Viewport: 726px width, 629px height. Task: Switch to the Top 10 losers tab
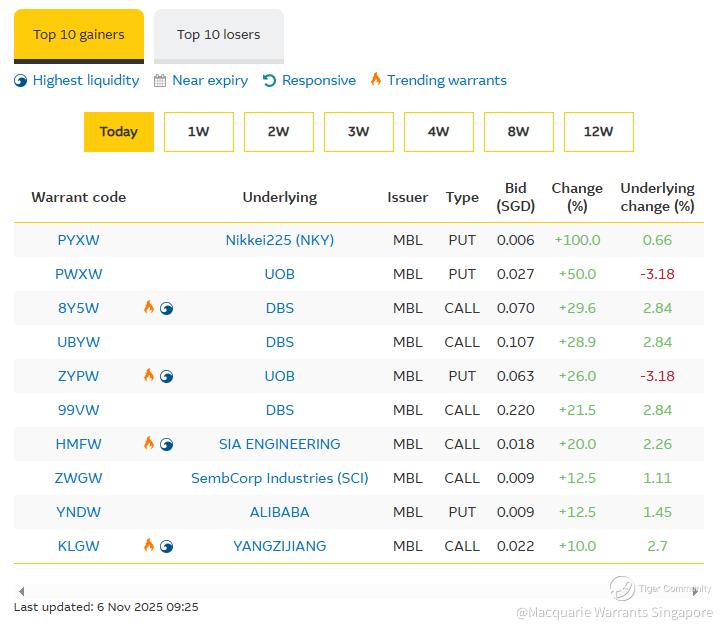218,35
